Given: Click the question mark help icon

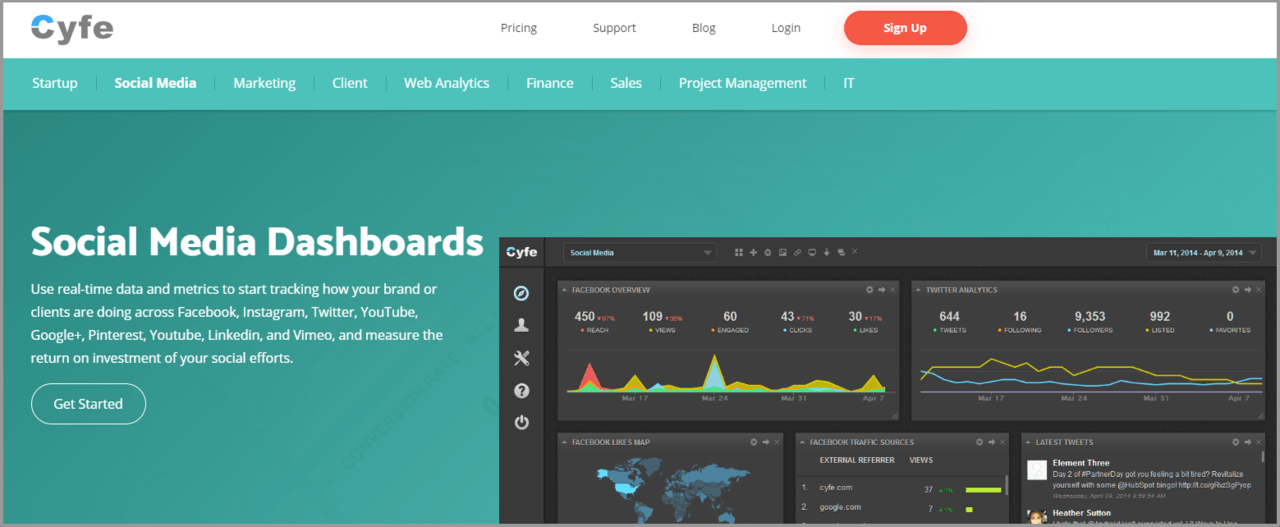Looking at the screenshot, I should tap(521, 390).
